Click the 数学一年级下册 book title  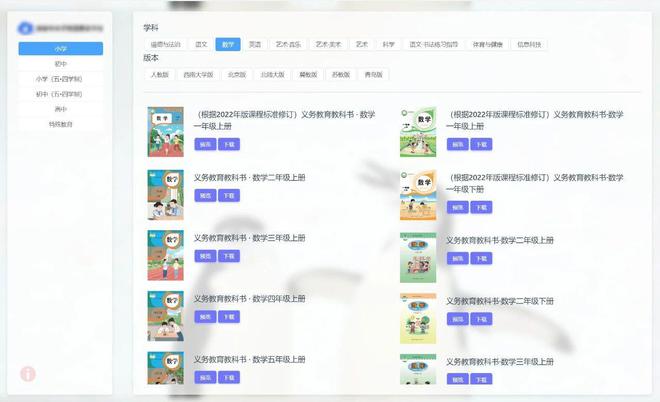(x=535, y=183)
